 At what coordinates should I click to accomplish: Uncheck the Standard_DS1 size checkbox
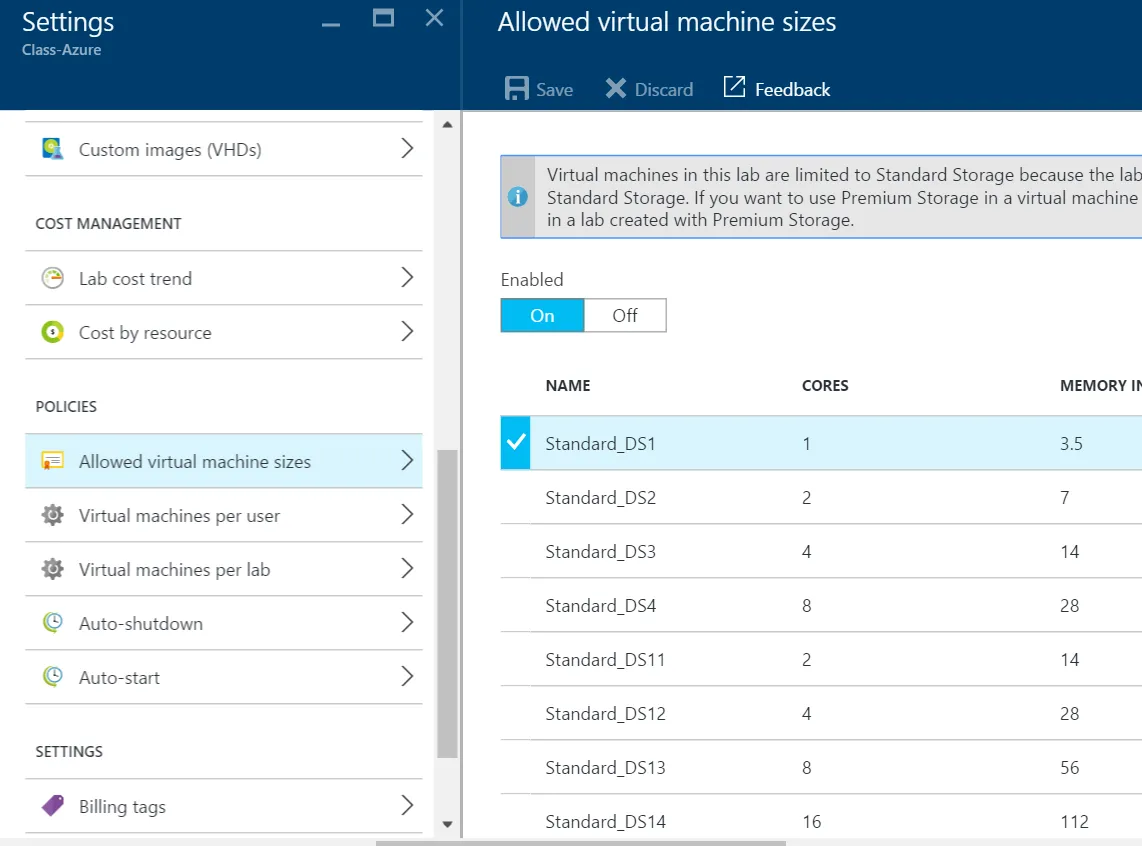coord(517,443)
